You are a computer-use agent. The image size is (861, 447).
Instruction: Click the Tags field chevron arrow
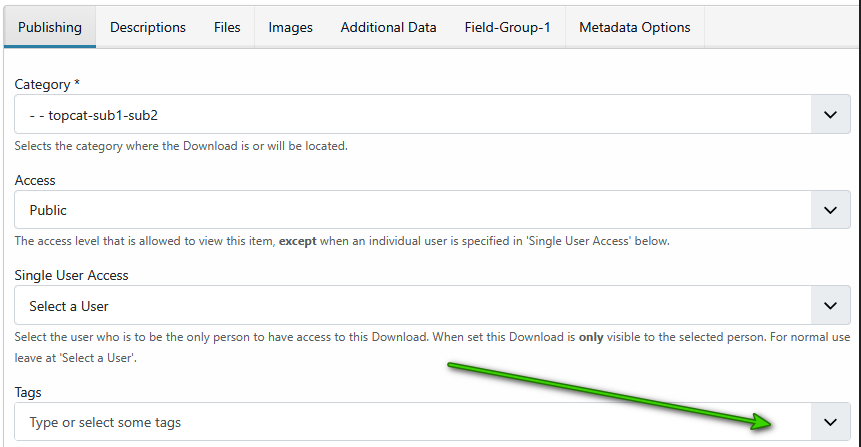click(x=829, y=422)
